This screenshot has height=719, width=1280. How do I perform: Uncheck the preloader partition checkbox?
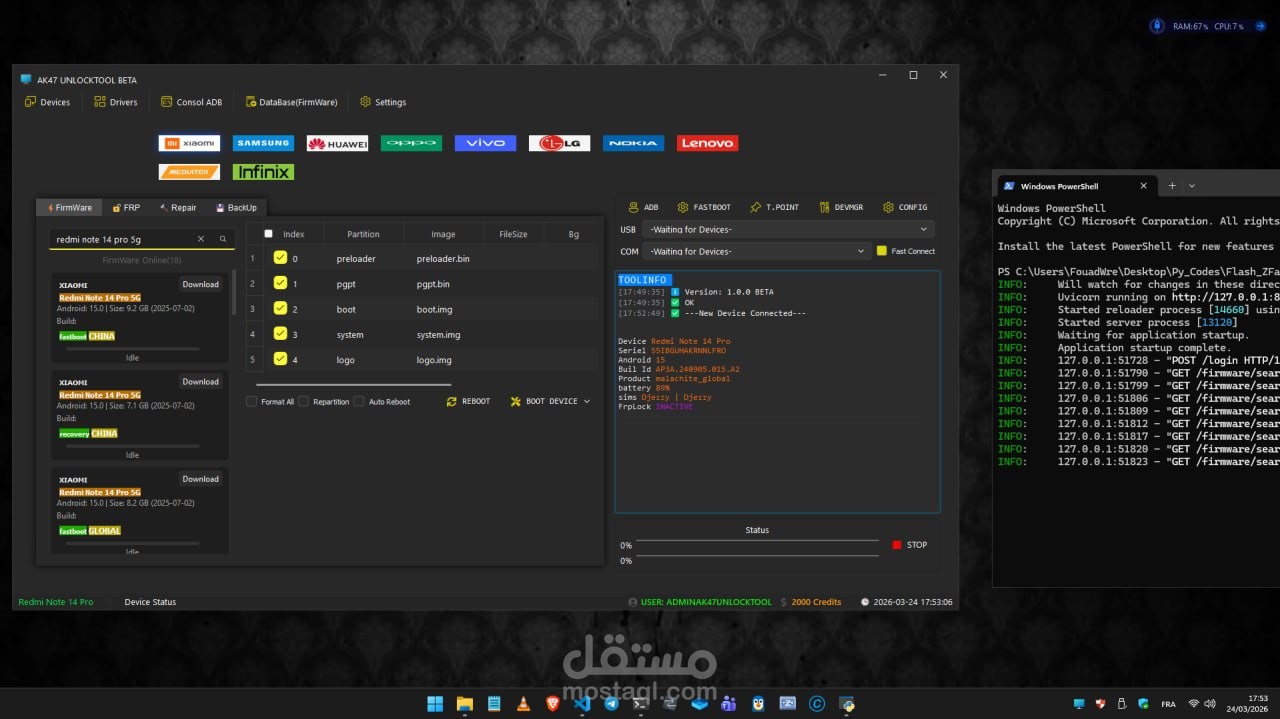(x=280, y=257)
